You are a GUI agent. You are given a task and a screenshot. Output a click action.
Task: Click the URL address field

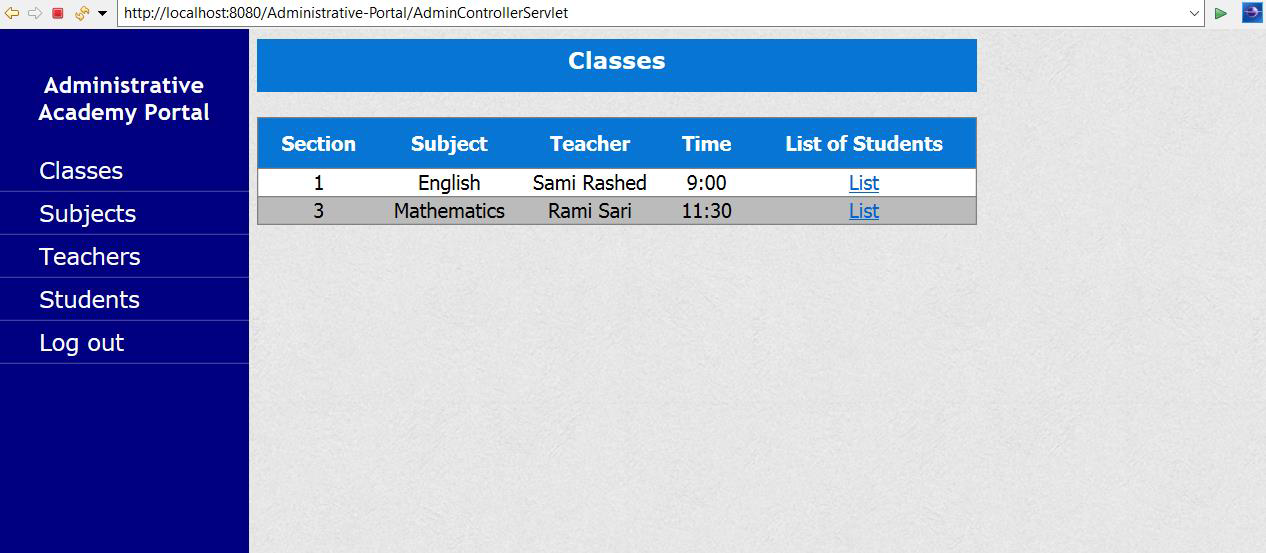coord(650,13)
